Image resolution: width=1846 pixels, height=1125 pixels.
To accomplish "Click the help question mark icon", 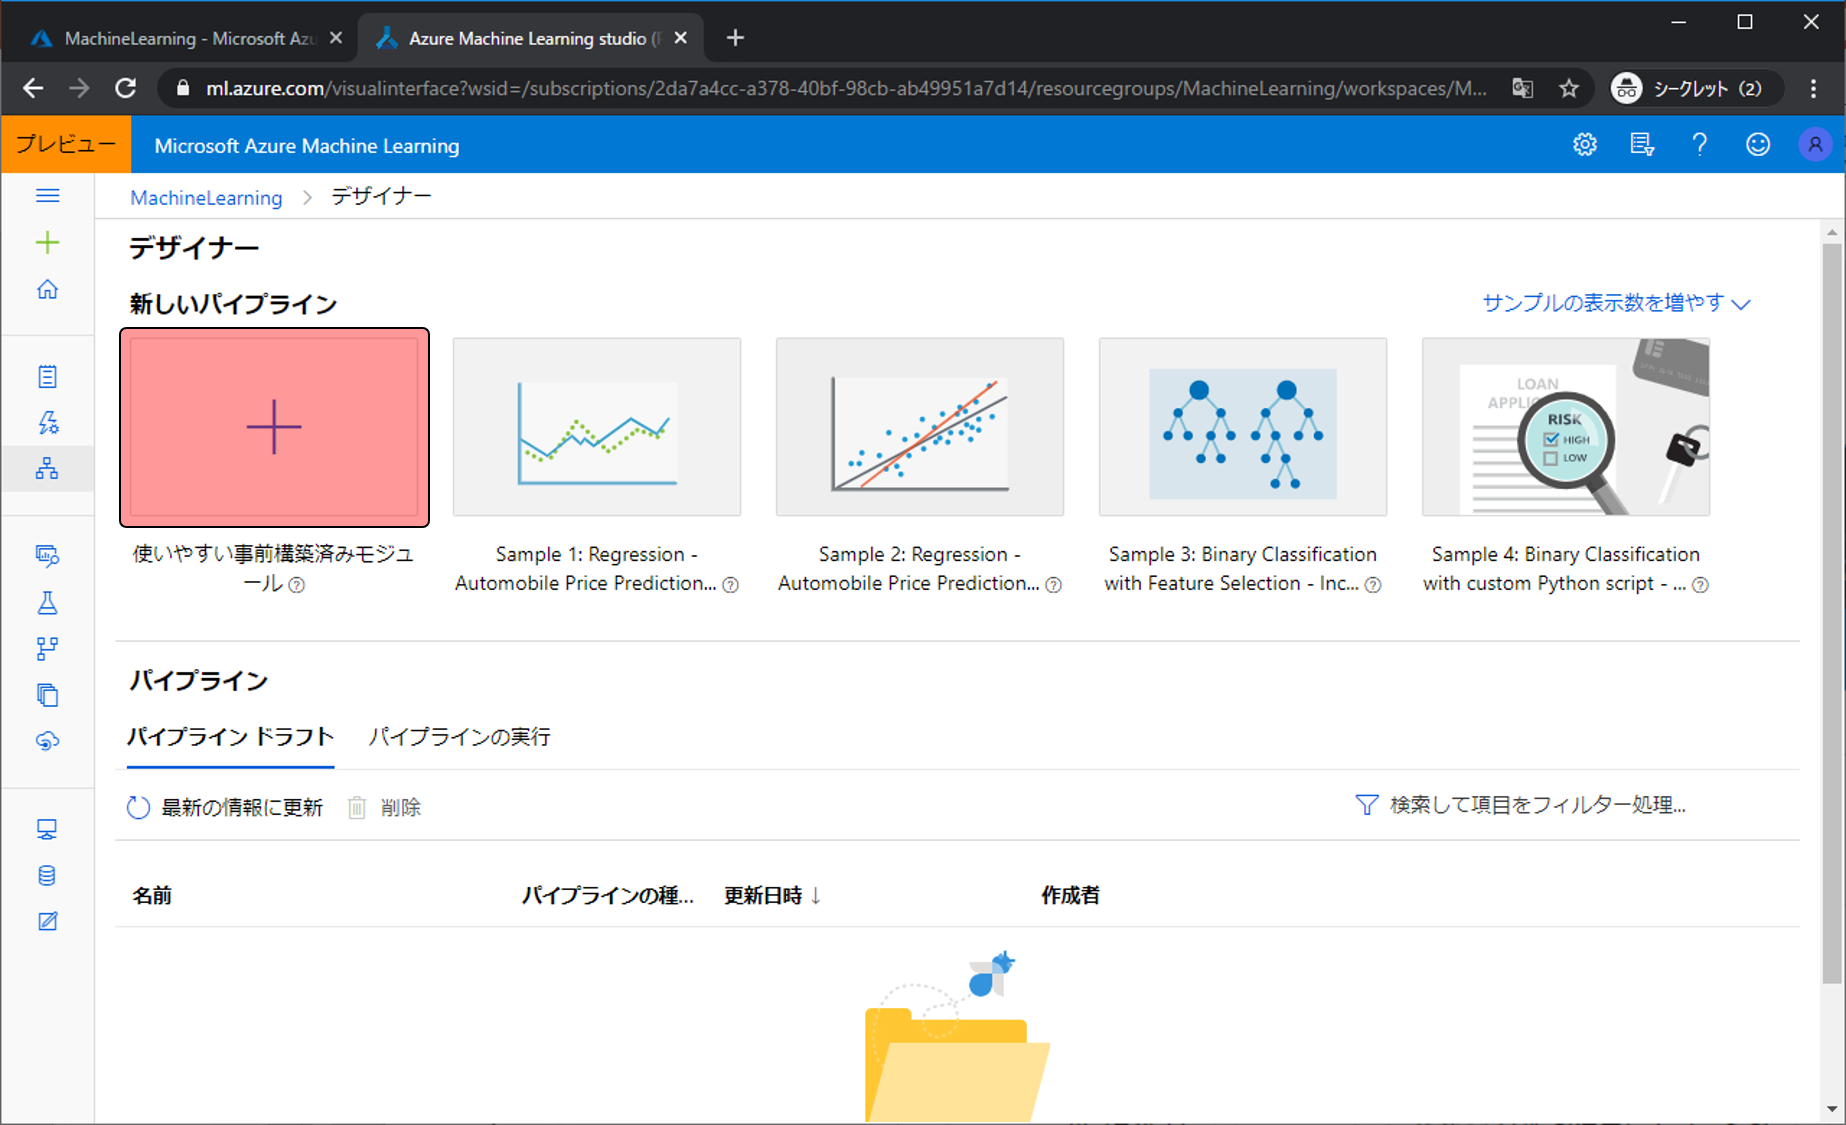I will pos(1699,145).
